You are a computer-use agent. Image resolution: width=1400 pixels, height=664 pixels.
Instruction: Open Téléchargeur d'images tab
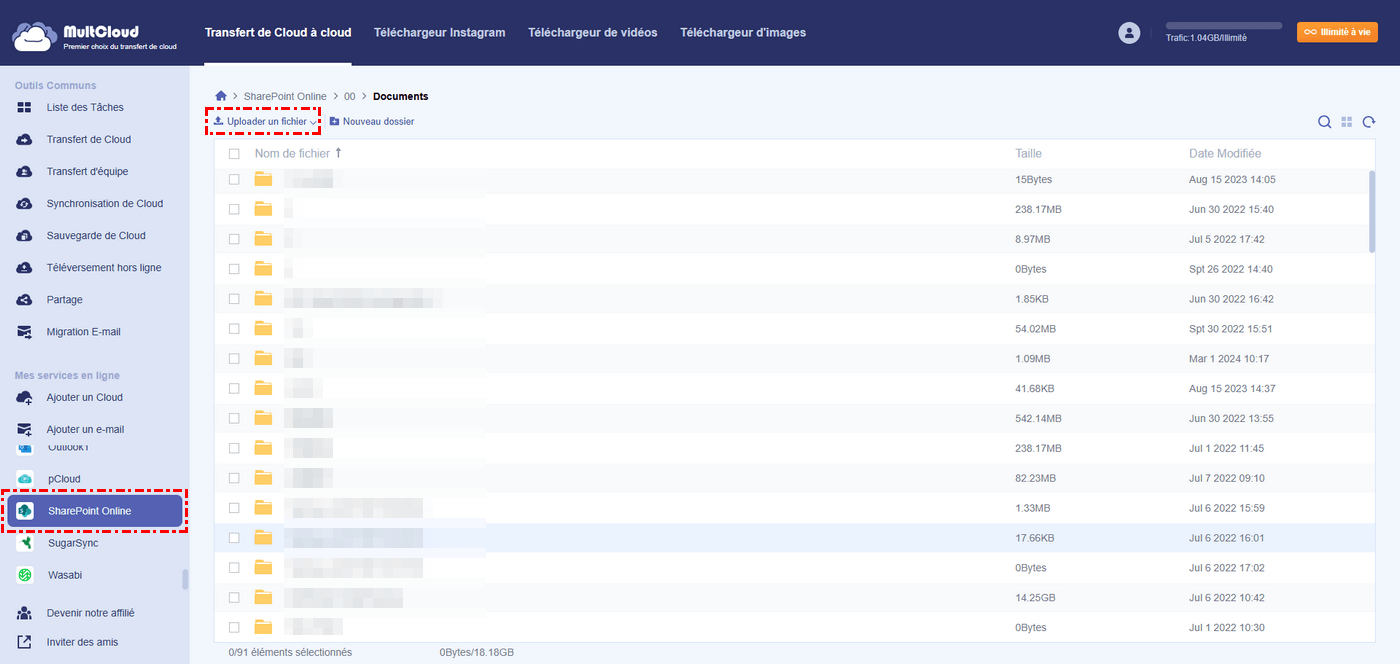click(x=743, y=33)
